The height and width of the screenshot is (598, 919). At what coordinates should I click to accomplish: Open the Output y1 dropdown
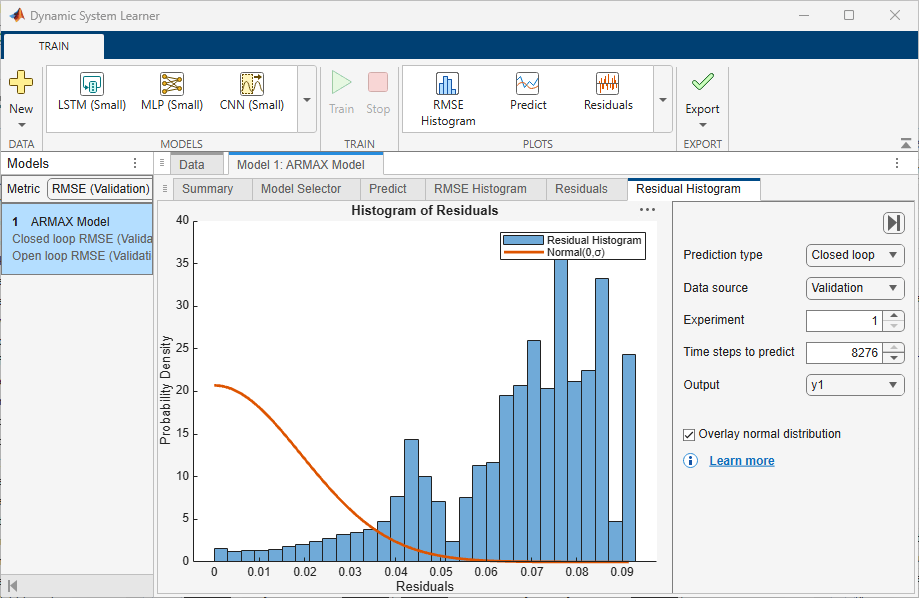(855, 385)
